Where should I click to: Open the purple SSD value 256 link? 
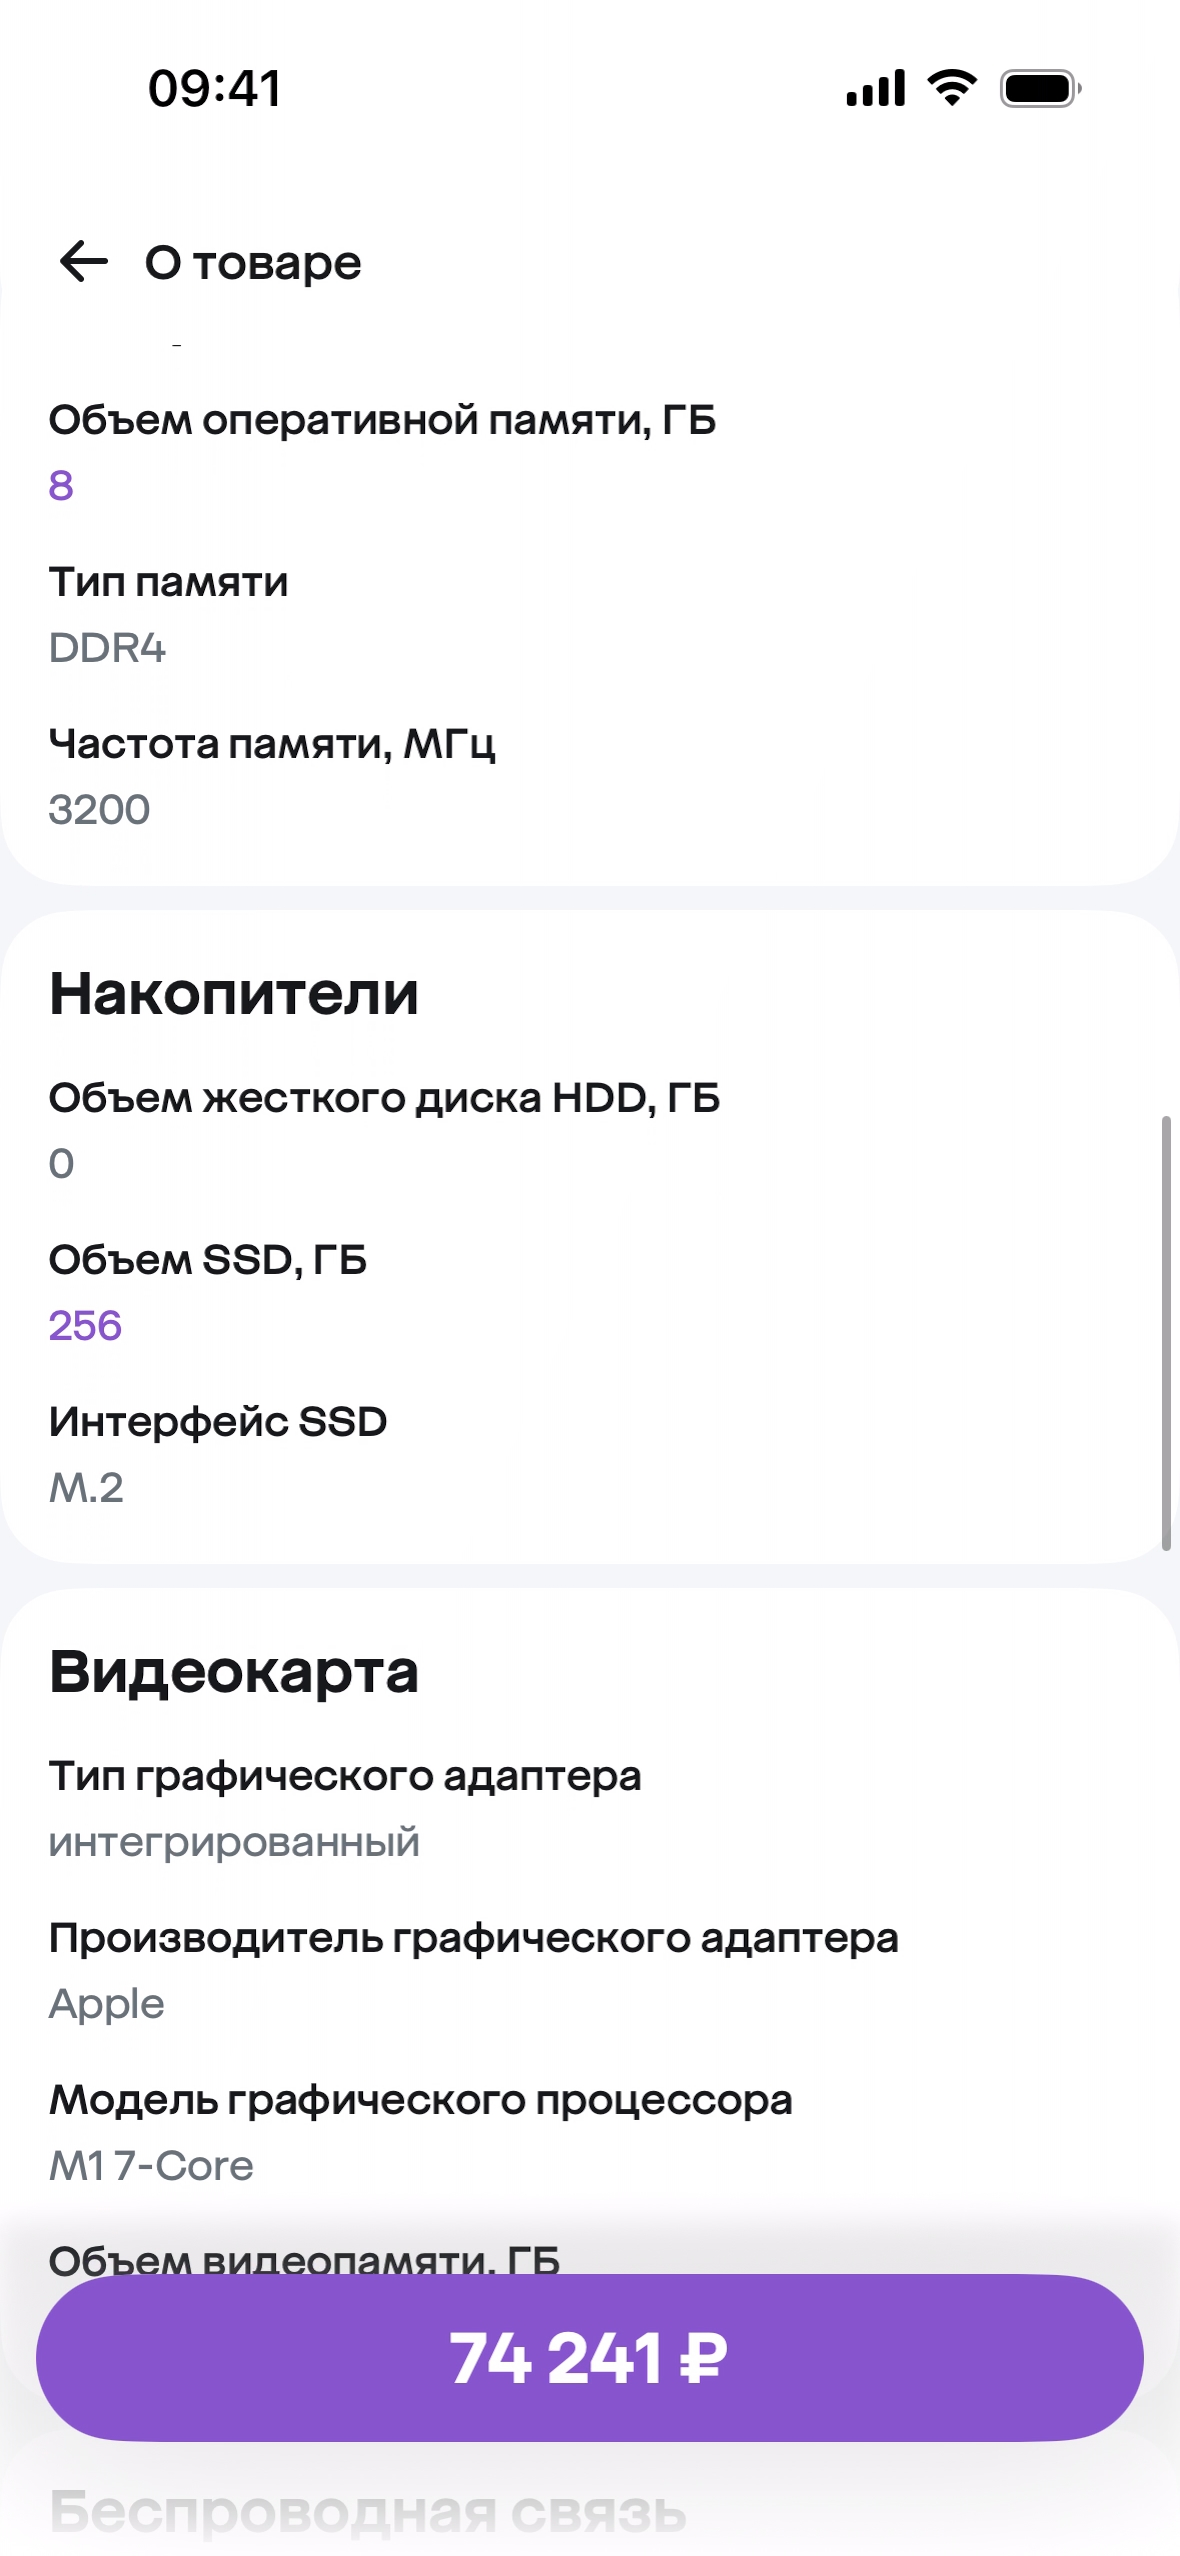(86, 1325)
